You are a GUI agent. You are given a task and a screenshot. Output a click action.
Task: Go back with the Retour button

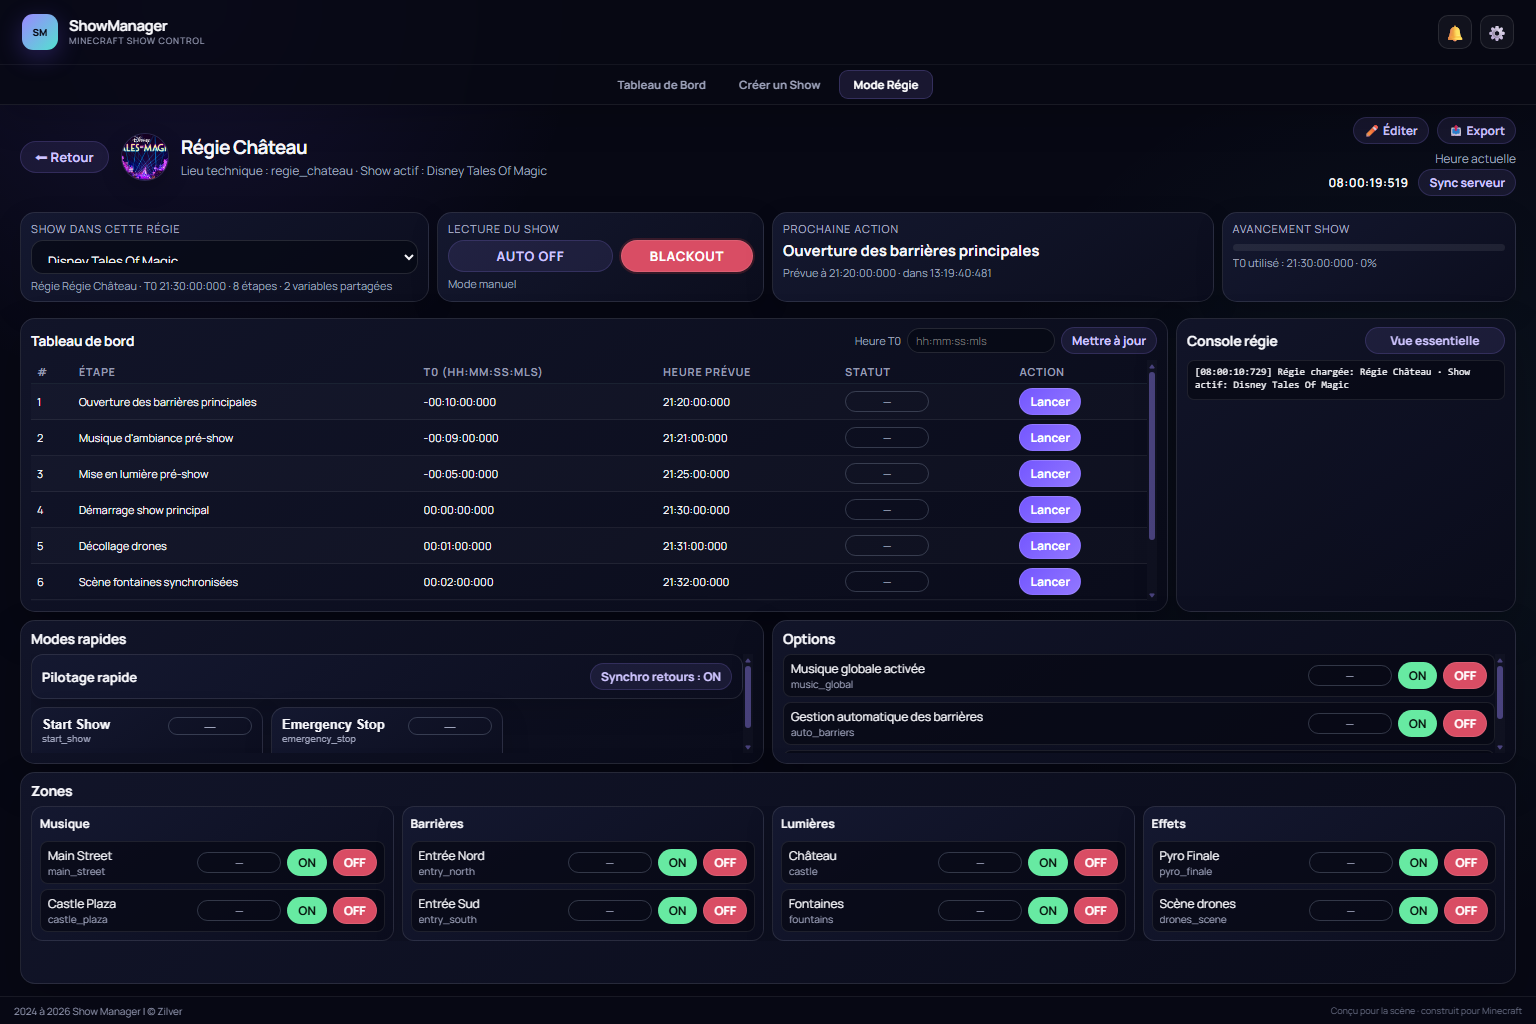(64, 157)
